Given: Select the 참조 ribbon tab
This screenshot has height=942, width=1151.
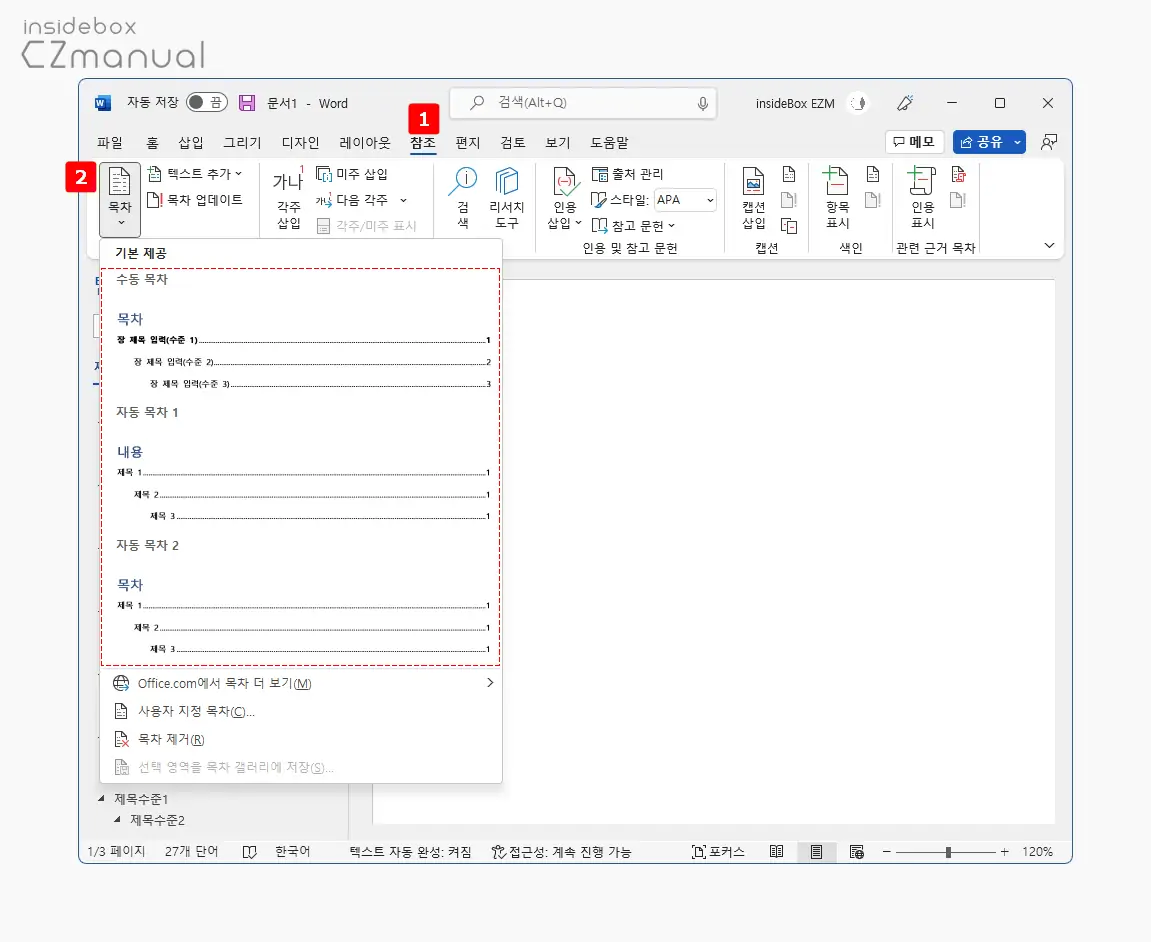Looking at the screenshot, I should tap(423, 142).
